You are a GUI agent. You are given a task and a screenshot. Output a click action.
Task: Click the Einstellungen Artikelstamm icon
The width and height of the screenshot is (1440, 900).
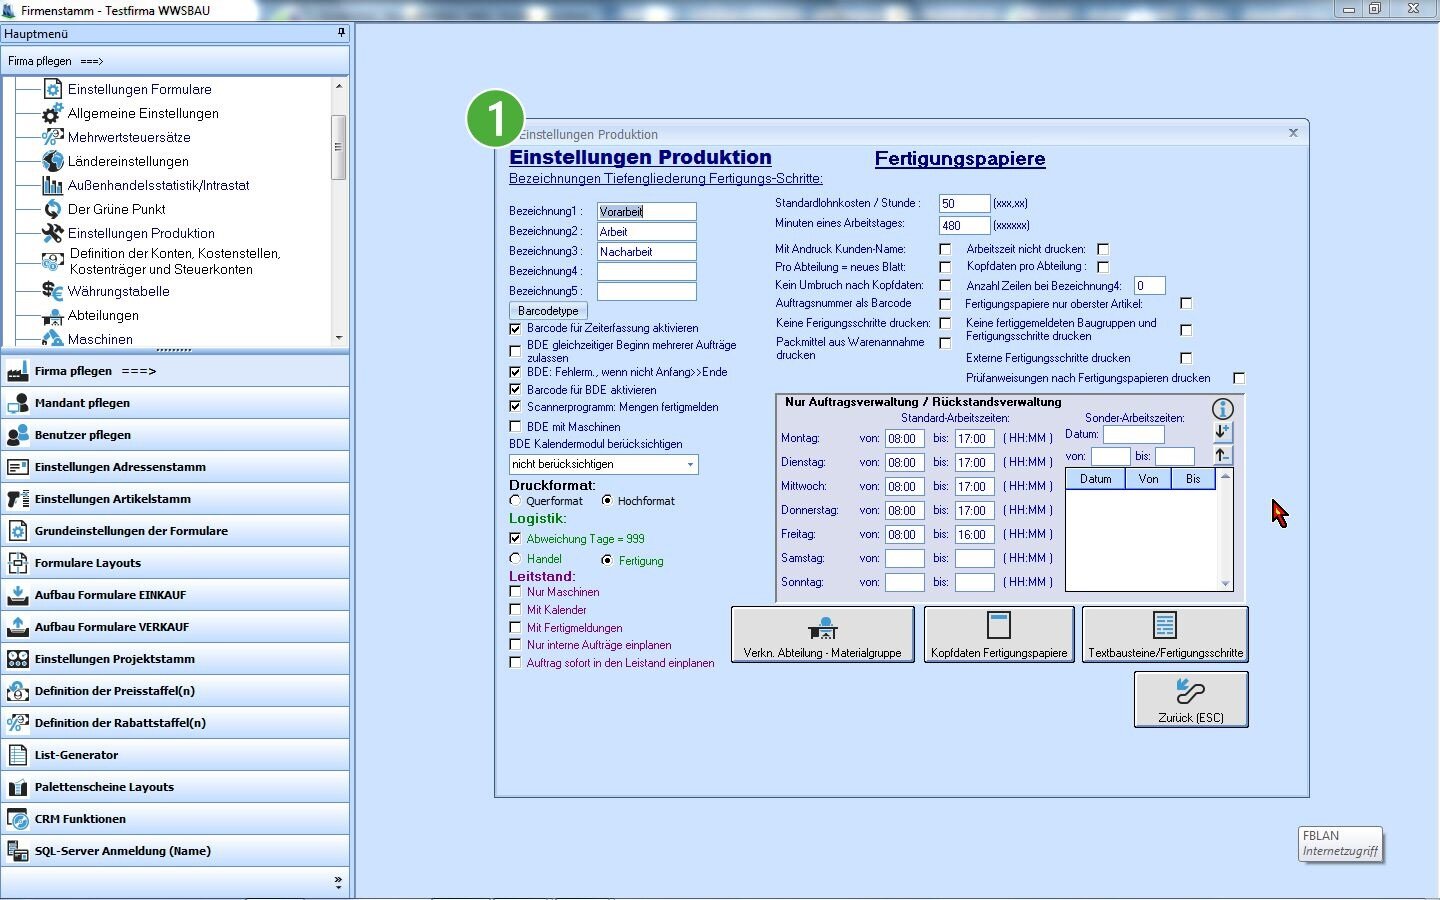[x=18, y=499]
